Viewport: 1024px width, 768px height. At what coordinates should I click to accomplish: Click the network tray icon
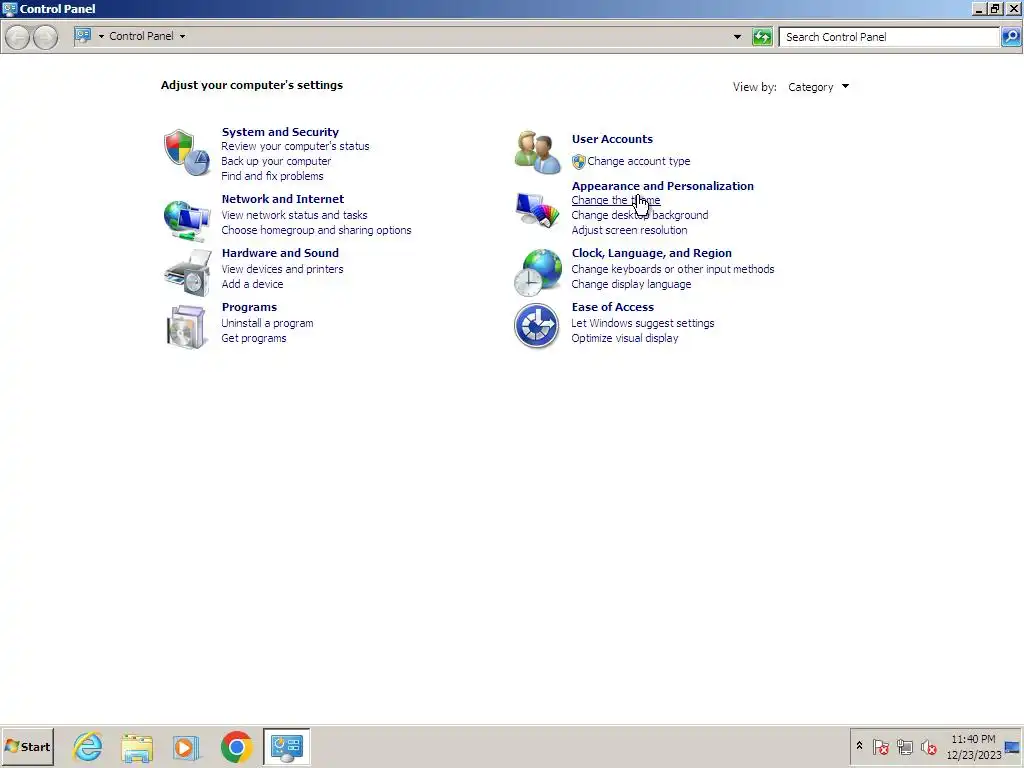pyautogui.click(x=904, y=746)
